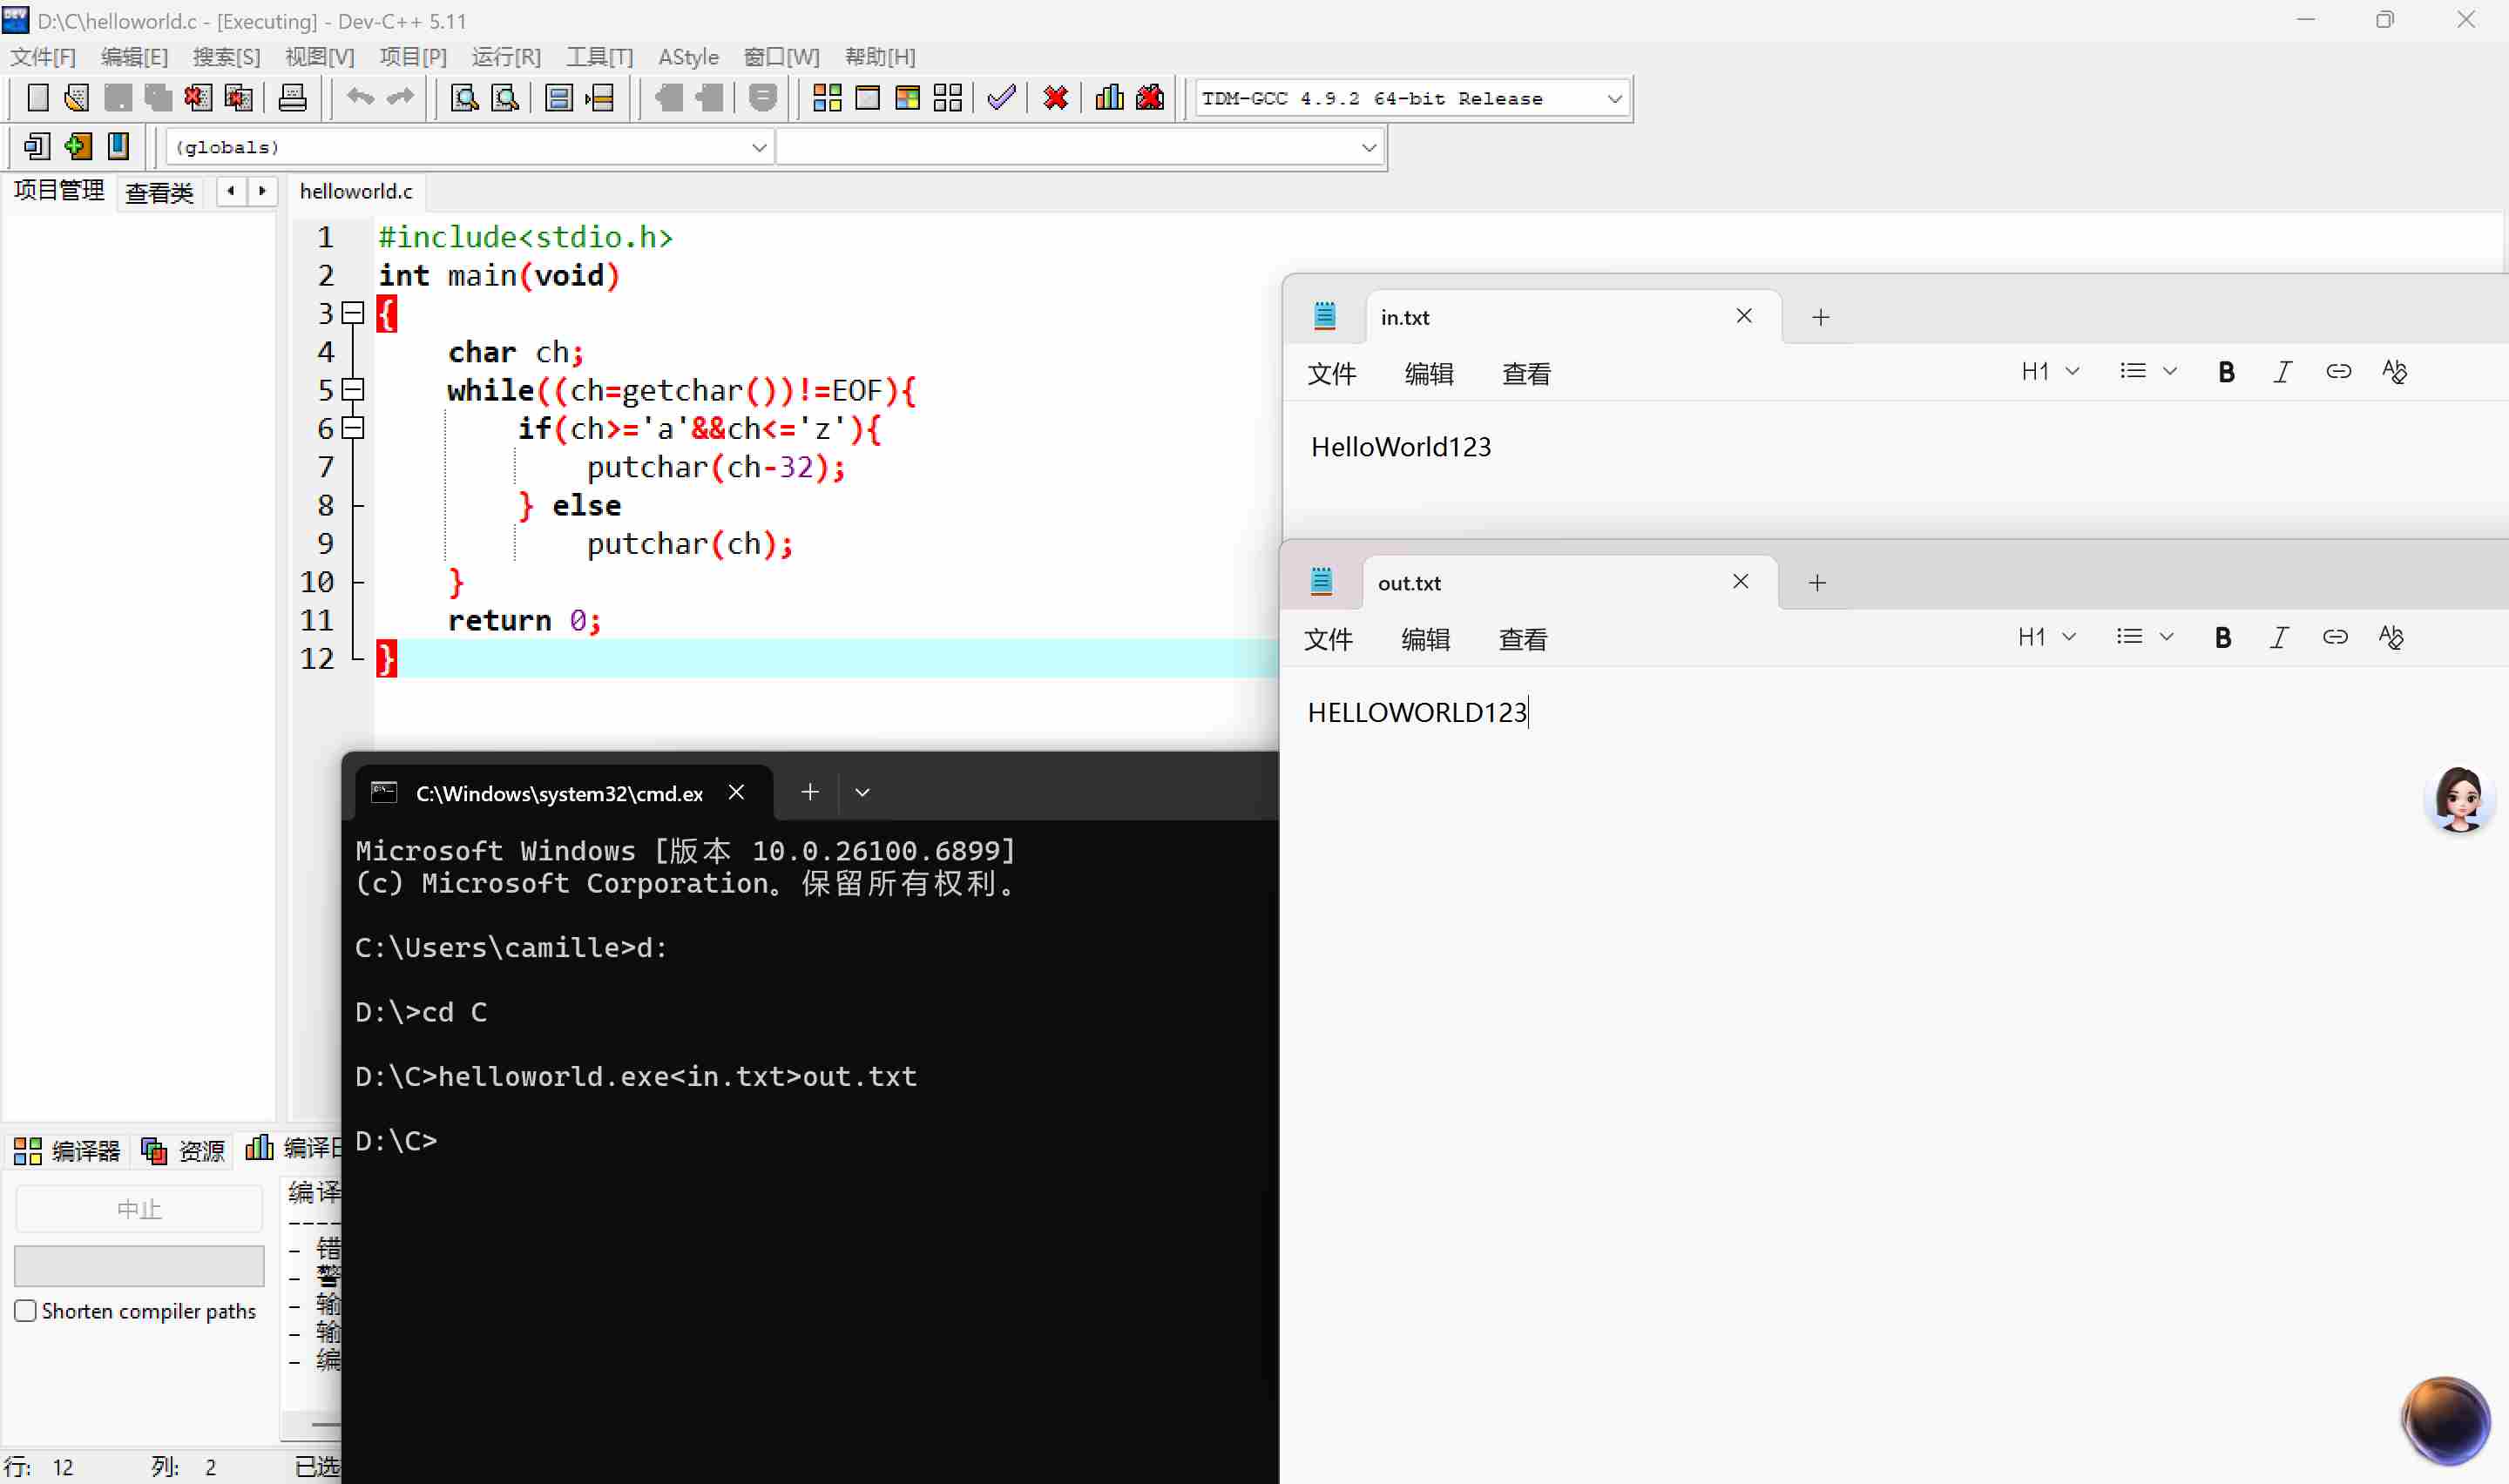The height and width of the screenshot is (1484, 2509).
Task: Enable the Shorten compiler paths checkbox
Action: click(26, 1311)
